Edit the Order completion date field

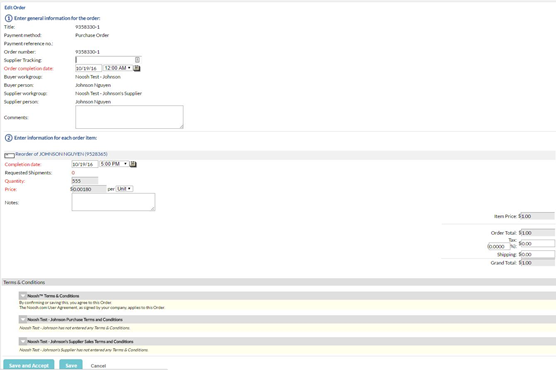pos(88,68)
